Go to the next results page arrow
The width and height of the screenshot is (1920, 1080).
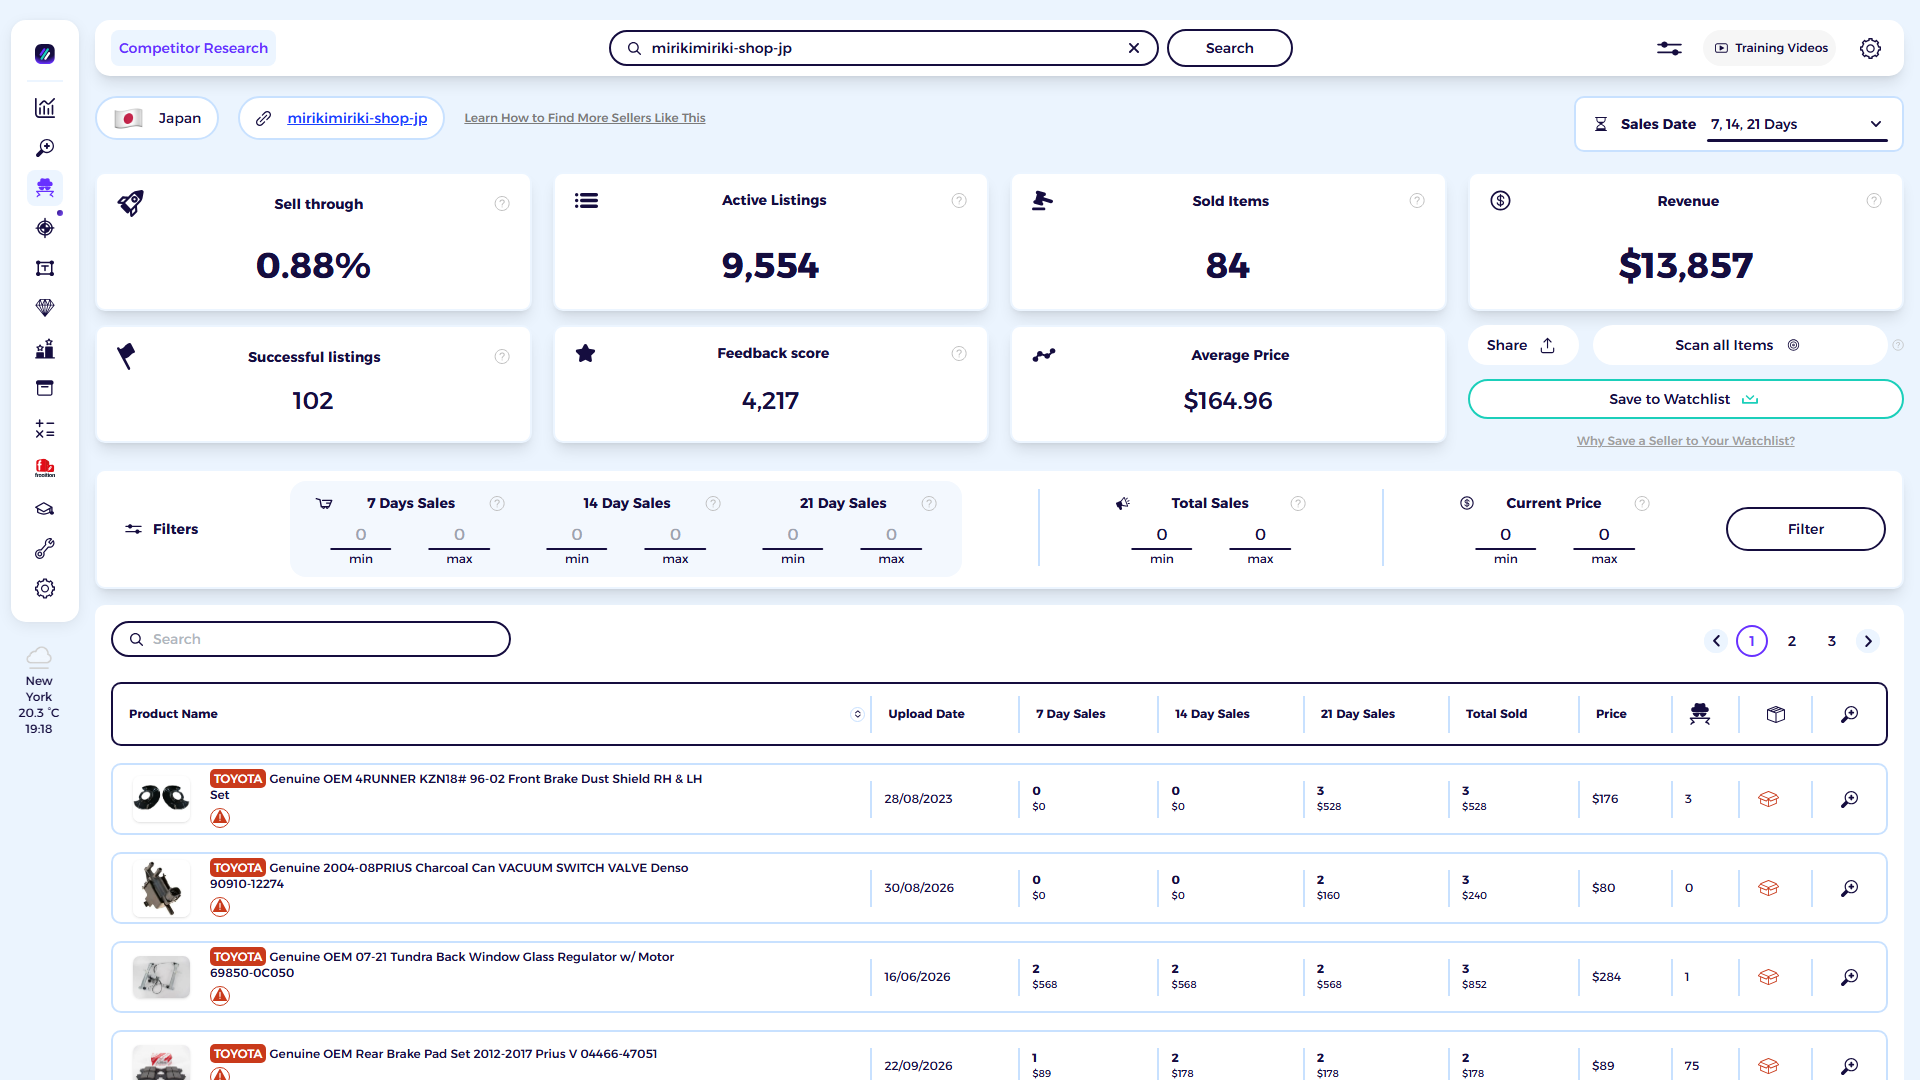pos(1868,641)
